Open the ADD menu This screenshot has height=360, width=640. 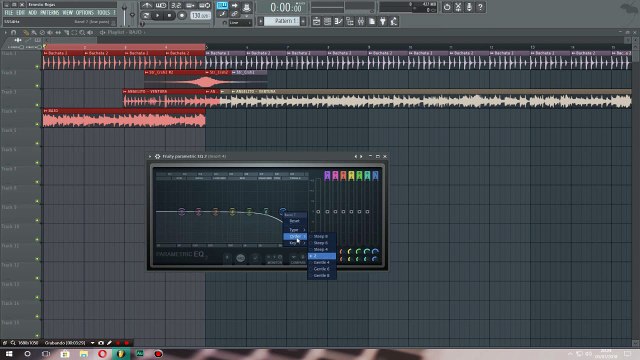(32, 13)
